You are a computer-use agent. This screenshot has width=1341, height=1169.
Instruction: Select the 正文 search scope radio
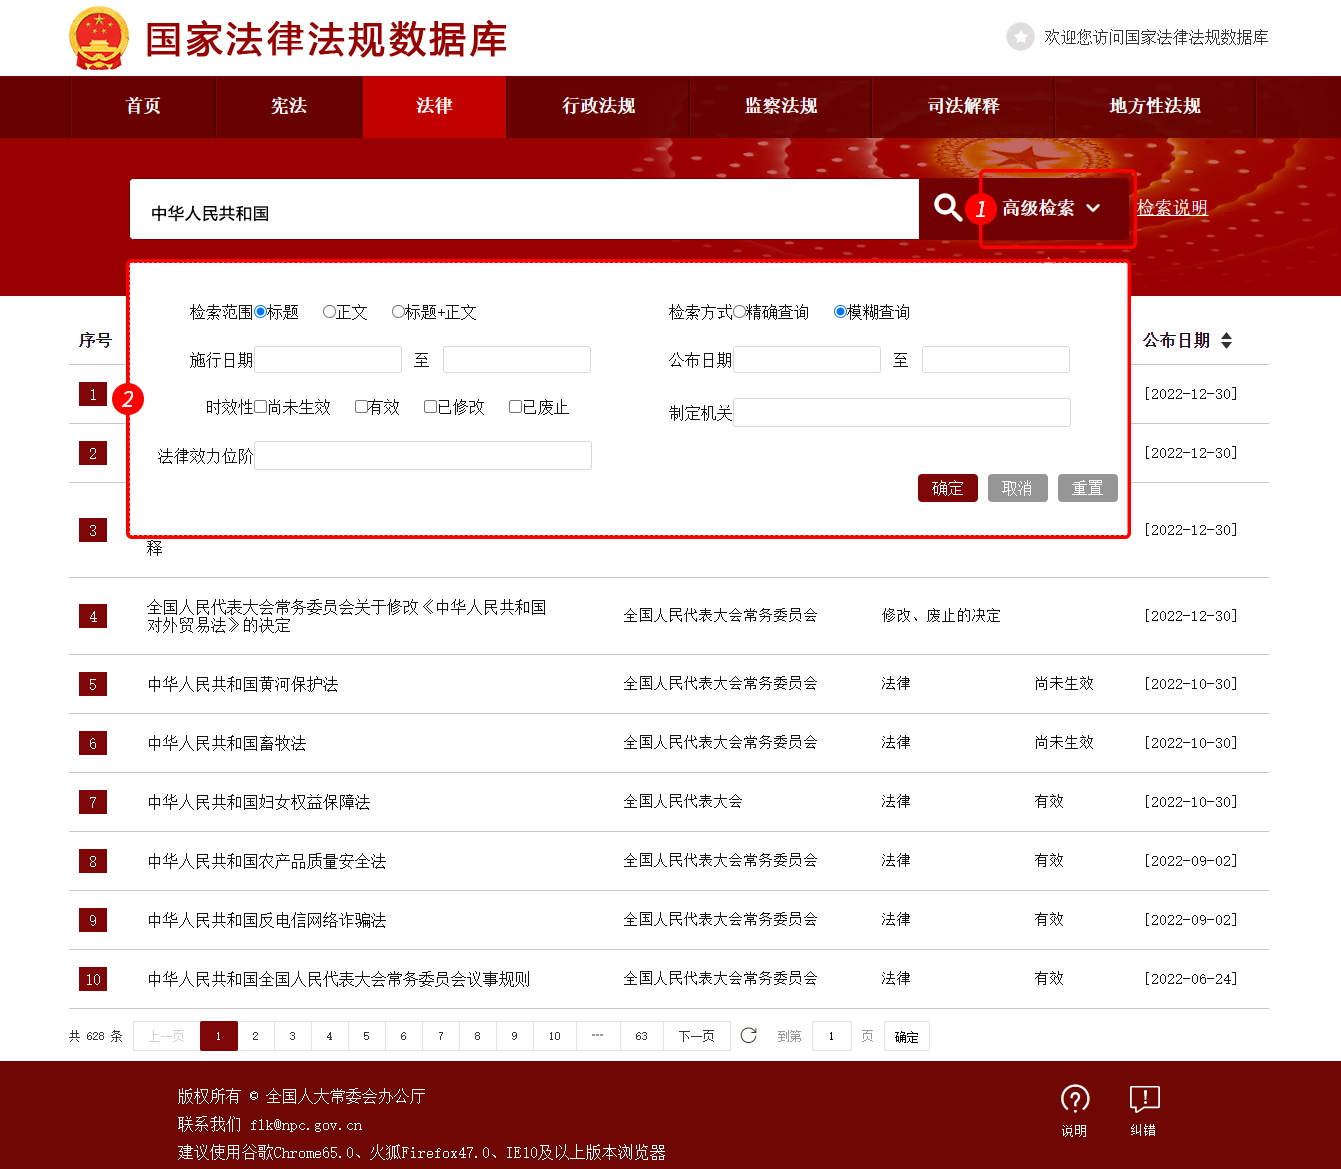(329, 312)
